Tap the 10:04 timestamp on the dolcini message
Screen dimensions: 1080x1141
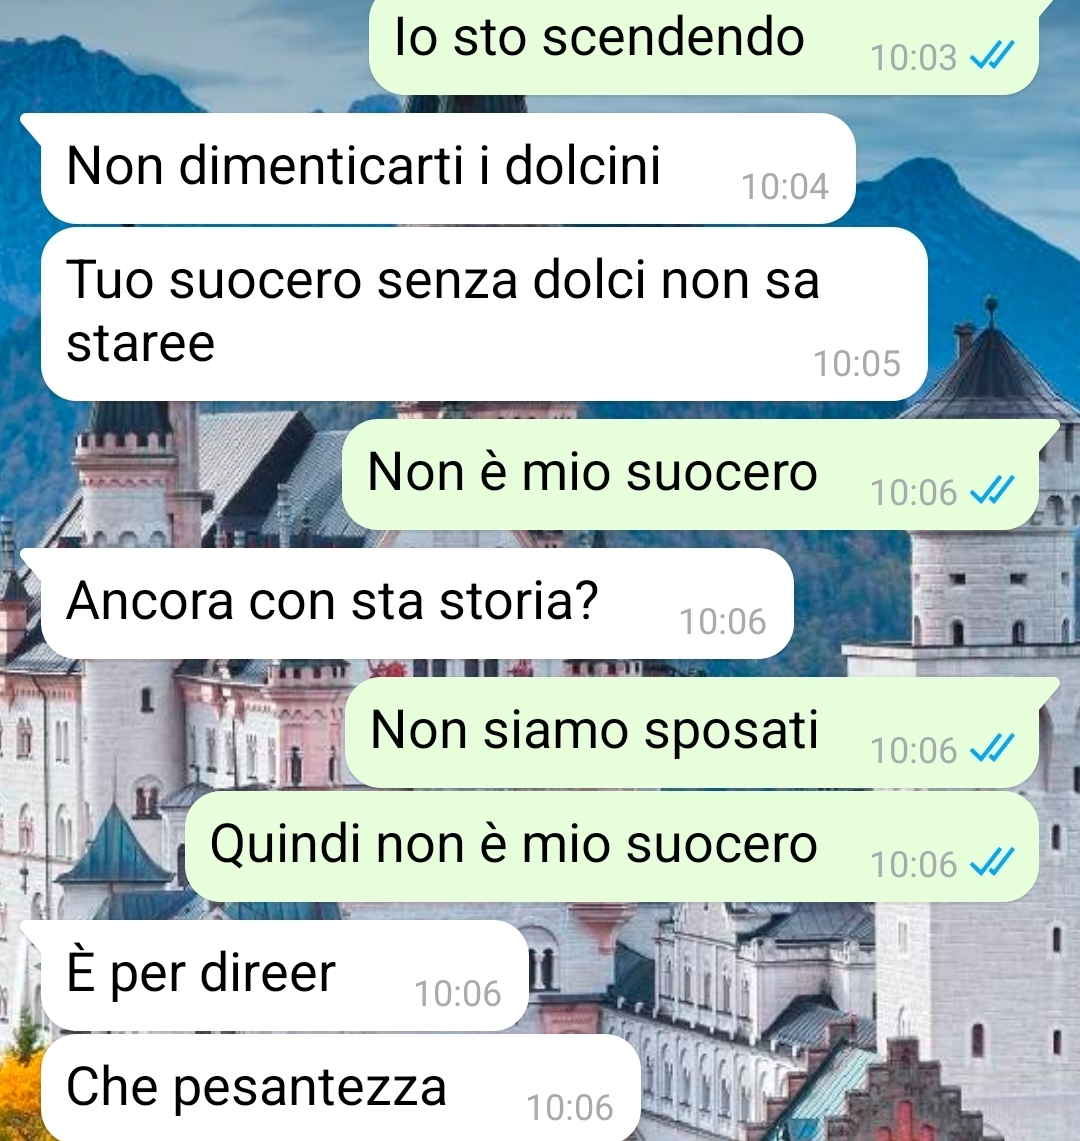(785, 187)
